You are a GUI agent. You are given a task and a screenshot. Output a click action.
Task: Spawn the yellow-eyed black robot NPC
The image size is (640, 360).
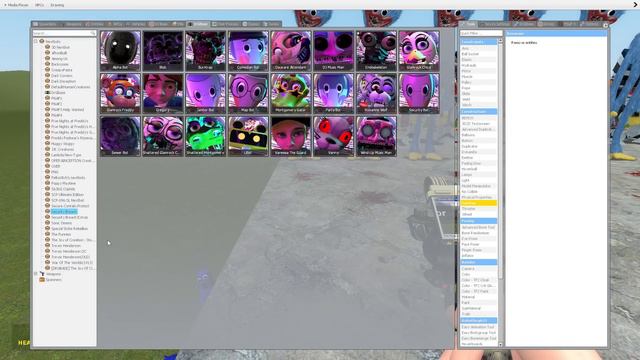248,136
